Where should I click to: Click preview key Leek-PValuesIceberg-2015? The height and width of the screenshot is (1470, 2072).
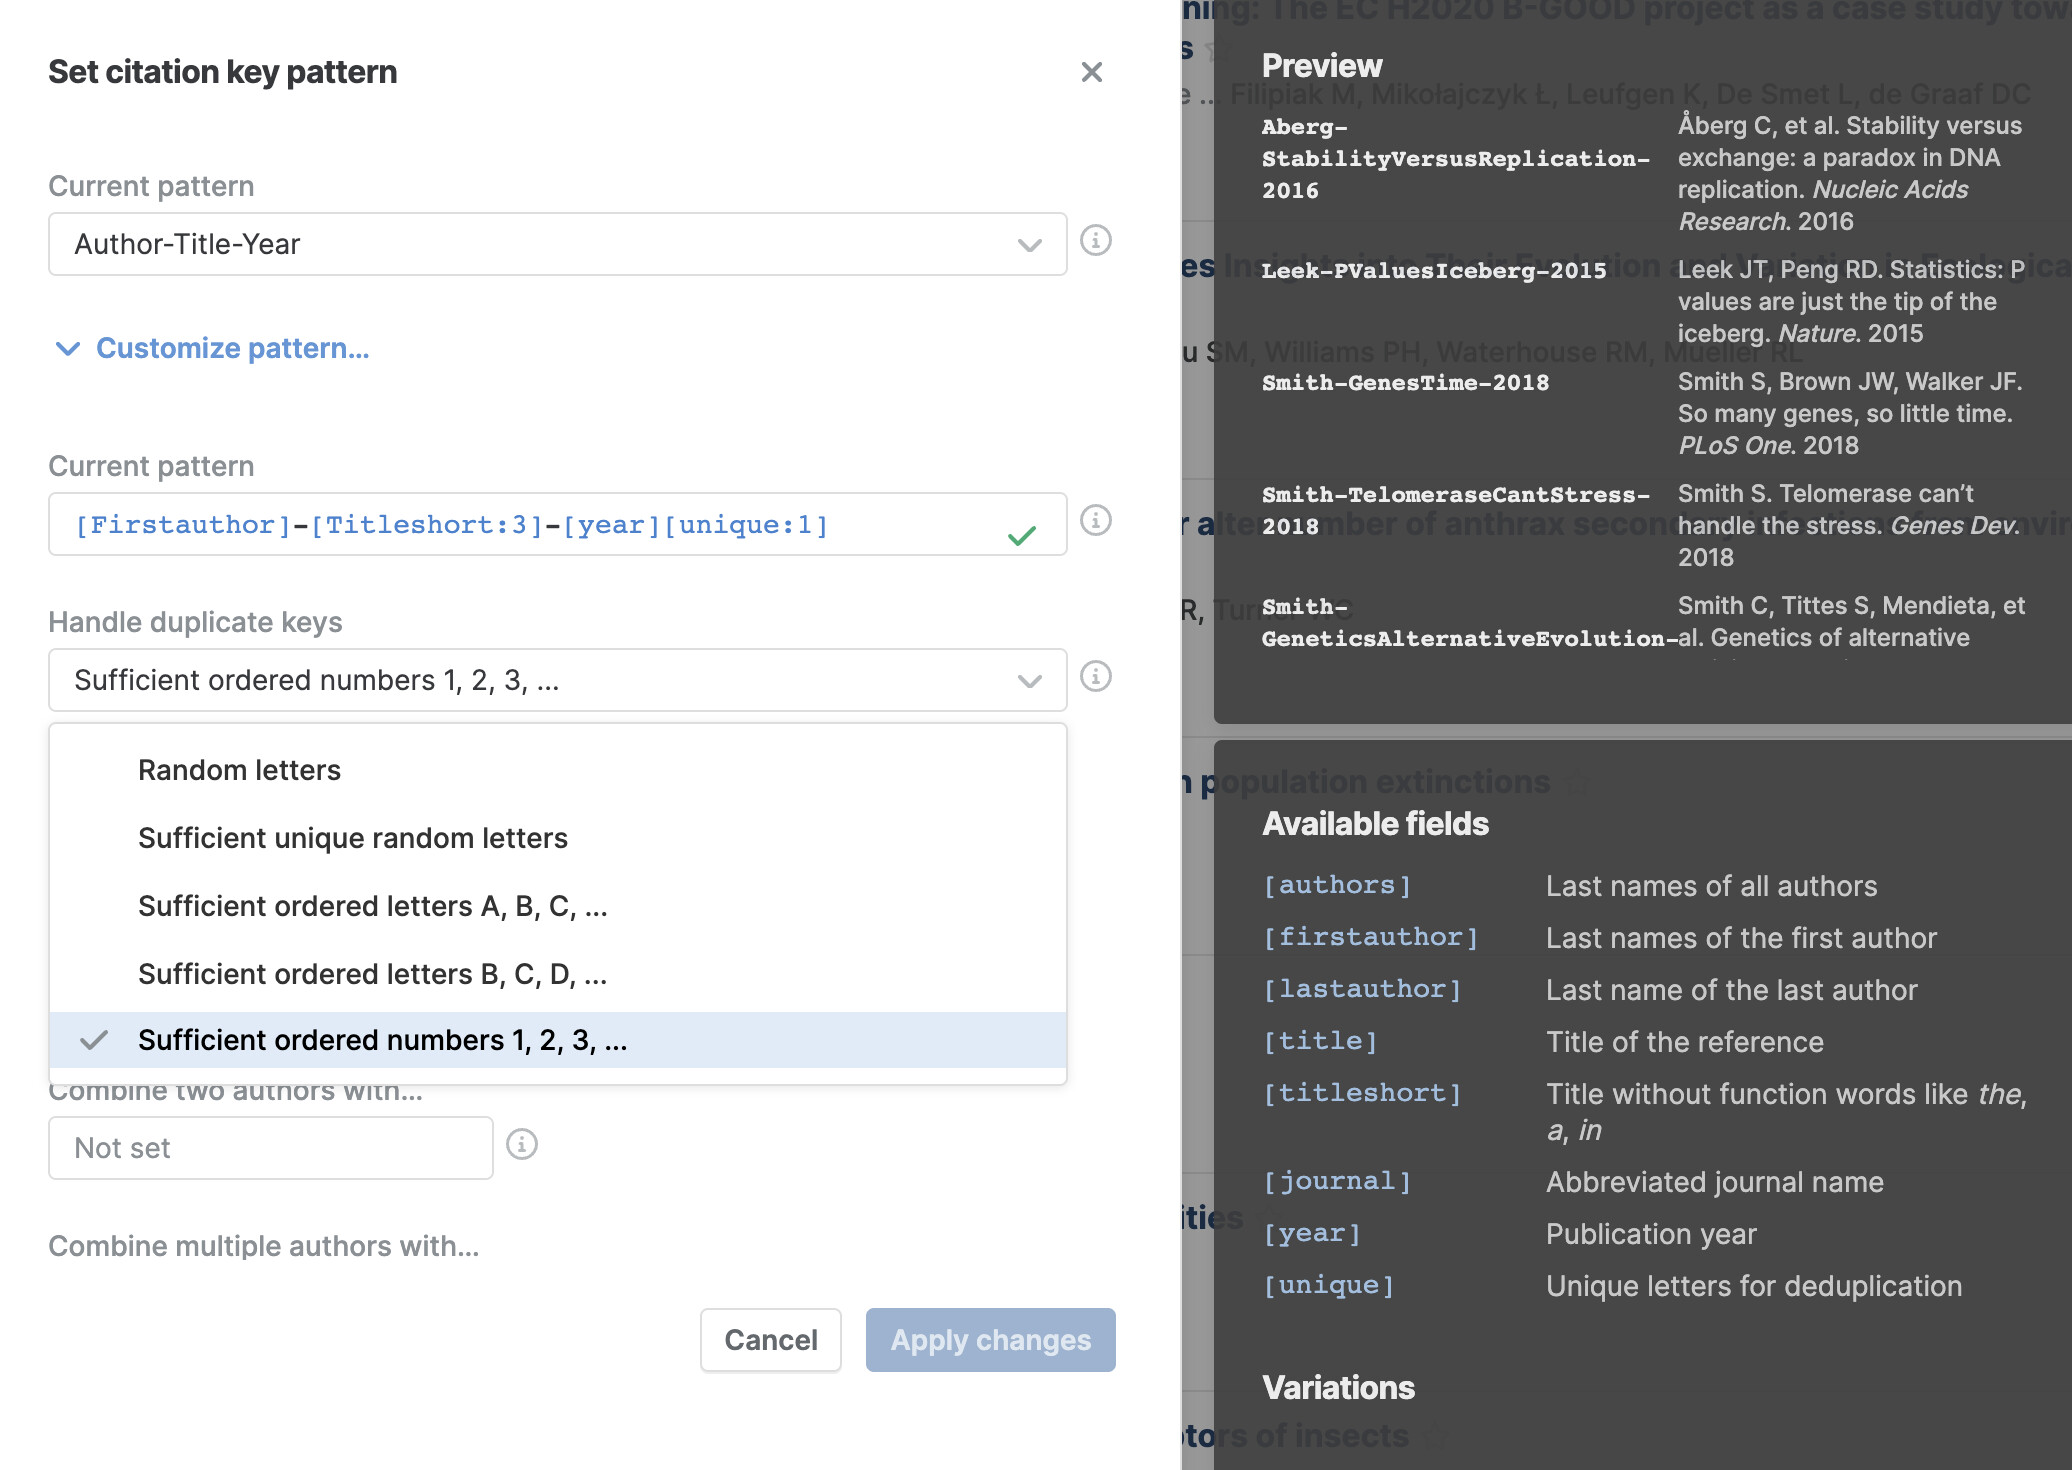click(1434, 270)
